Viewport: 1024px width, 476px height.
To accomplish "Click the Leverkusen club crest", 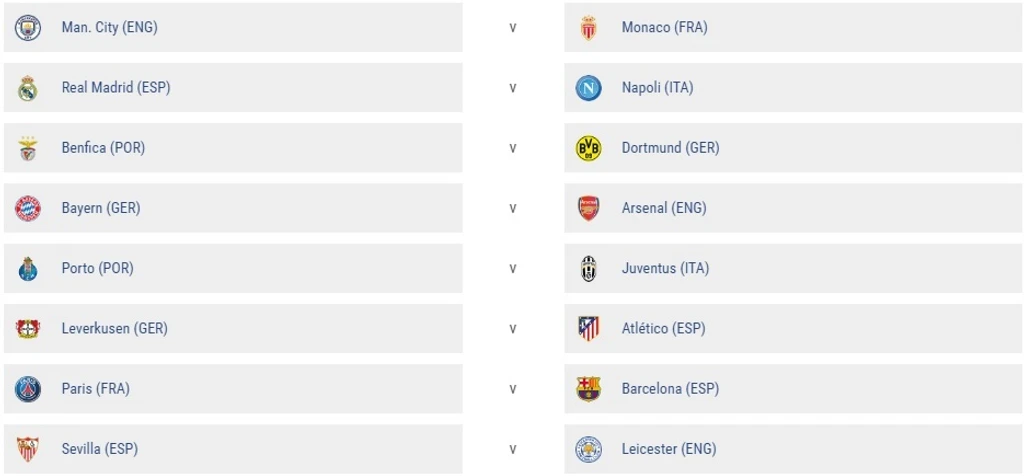I will tap(28, 328).
